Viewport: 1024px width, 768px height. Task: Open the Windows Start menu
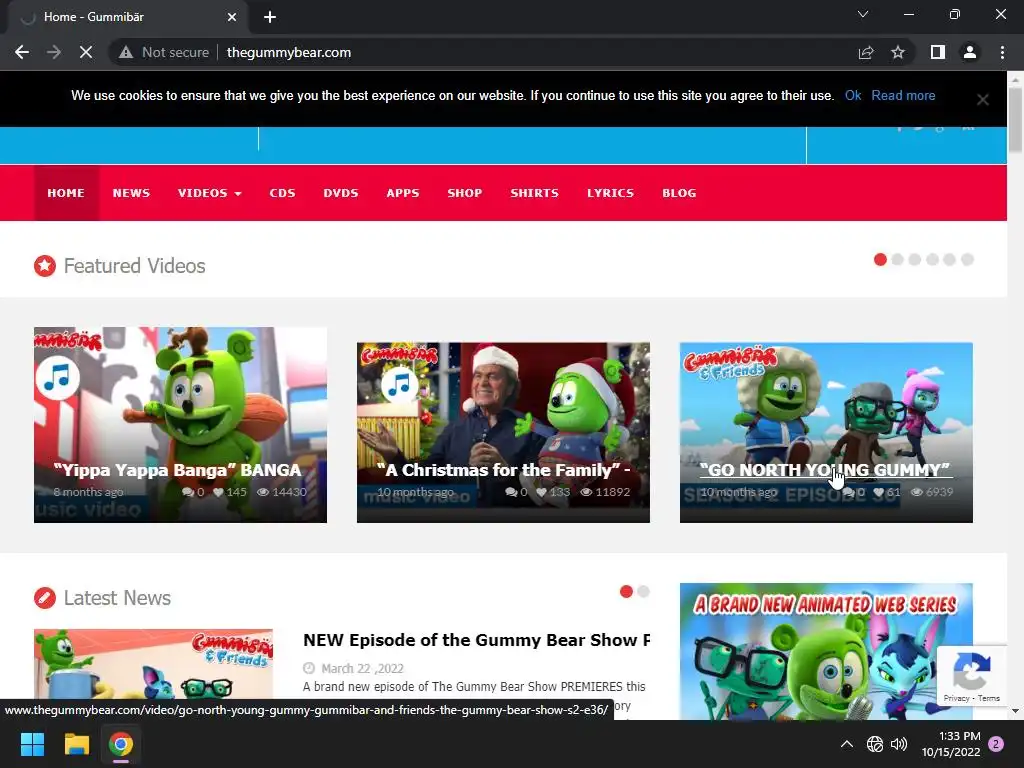[x=32, y=744]
